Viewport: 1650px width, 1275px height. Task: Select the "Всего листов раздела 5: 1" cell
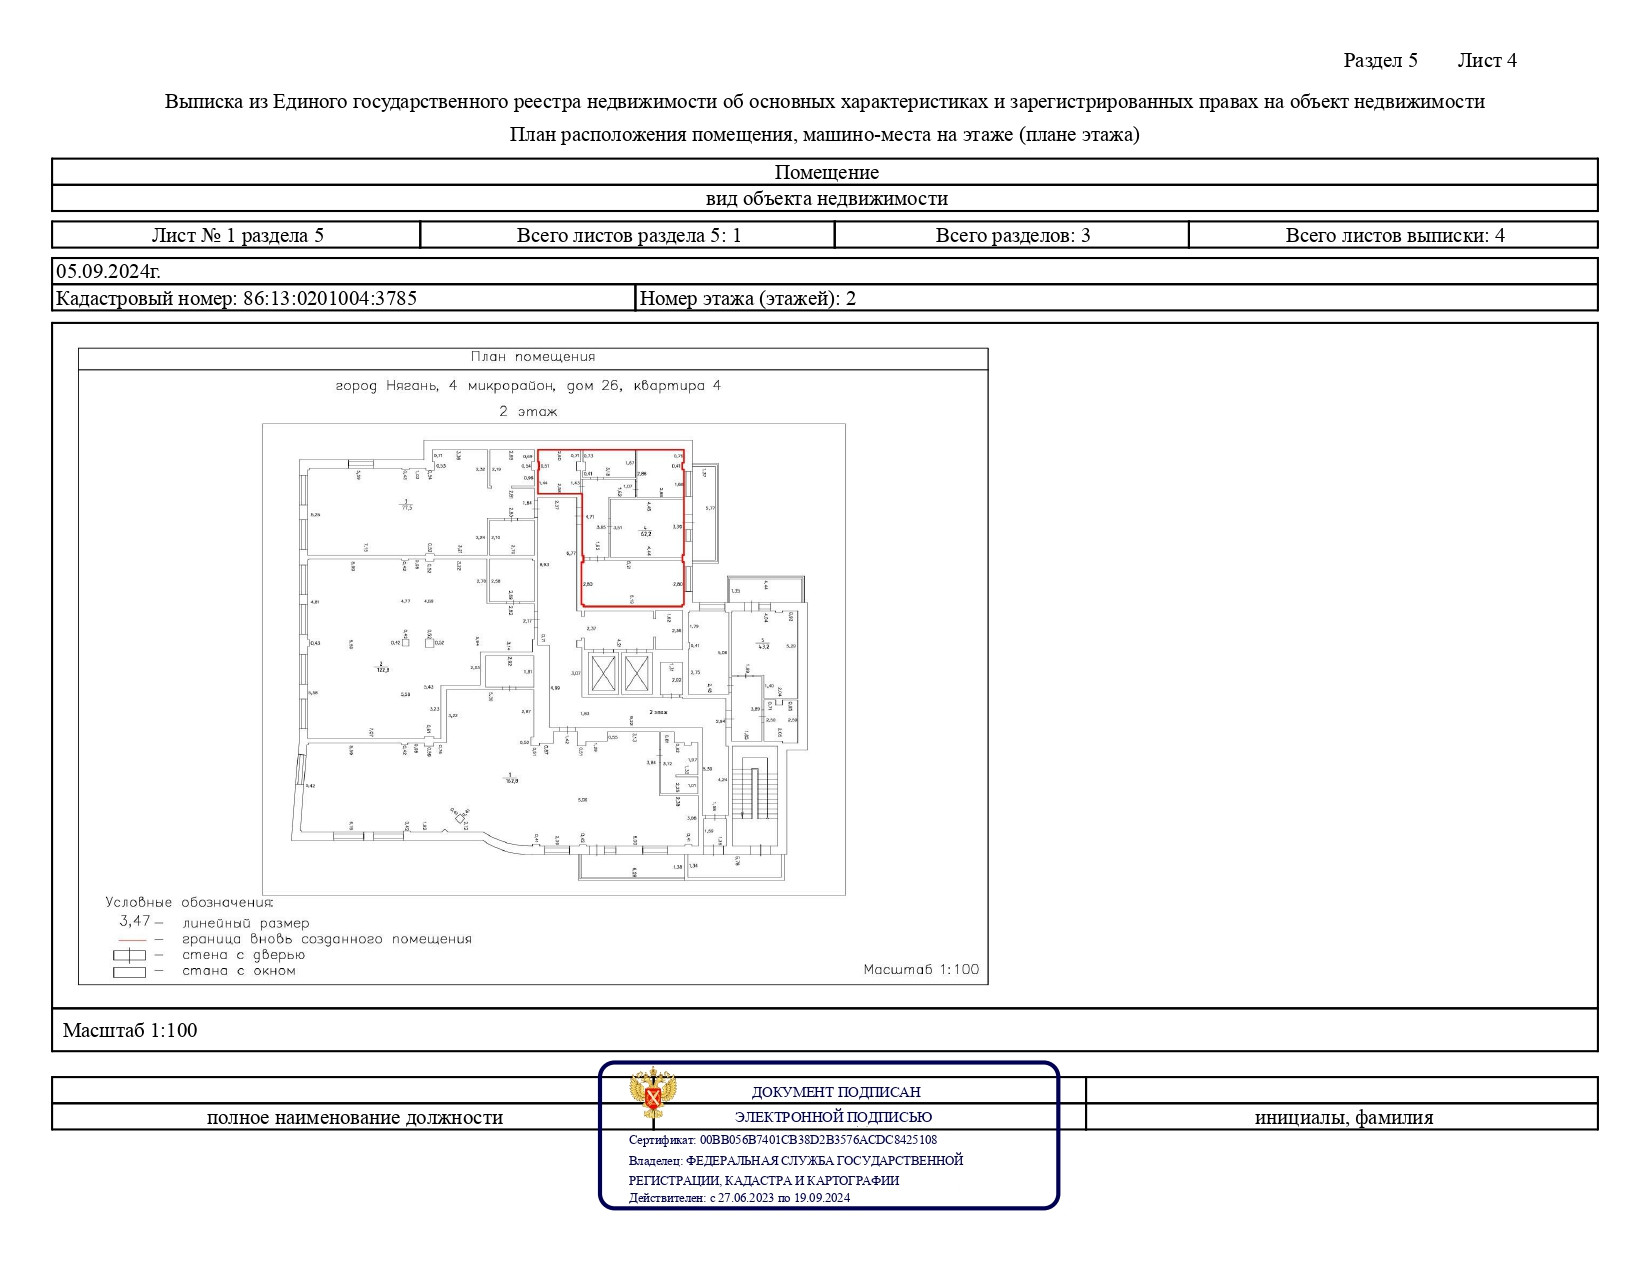pyautogui.click(x=628, y=235)
